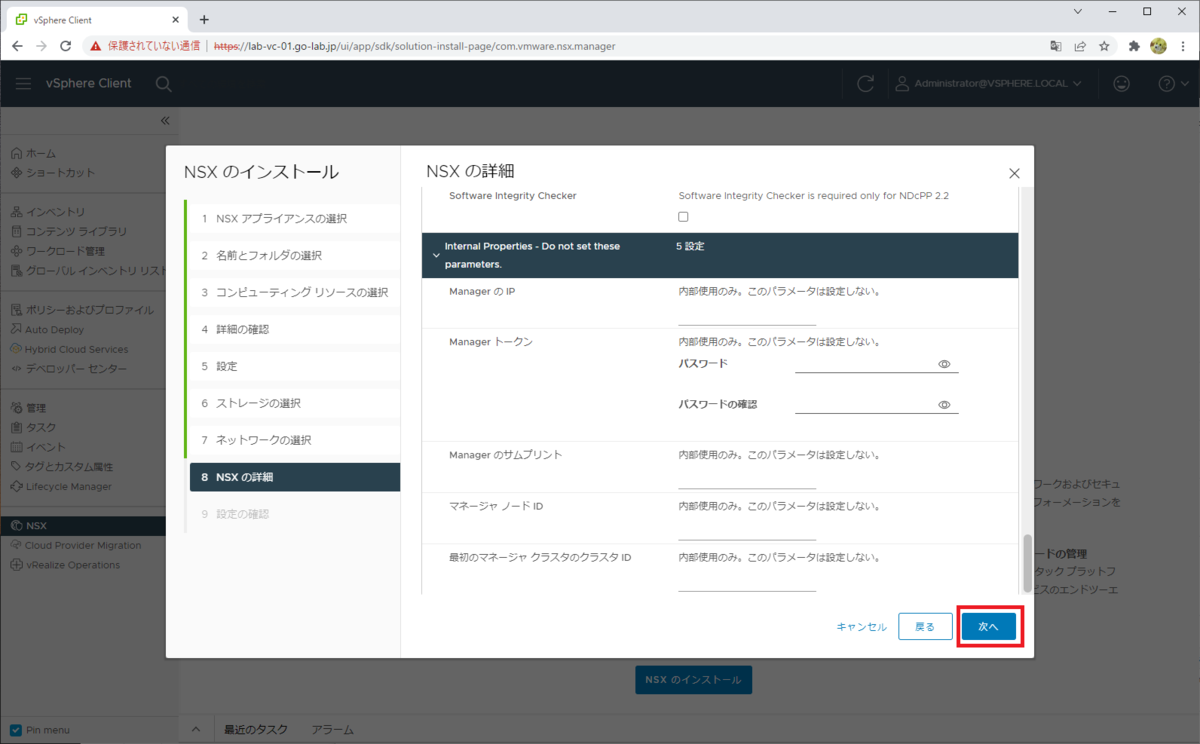Click the 最初のマネージャ クラスタのクラスタ ID input field

pyautogui.click(x=747, y=581)
